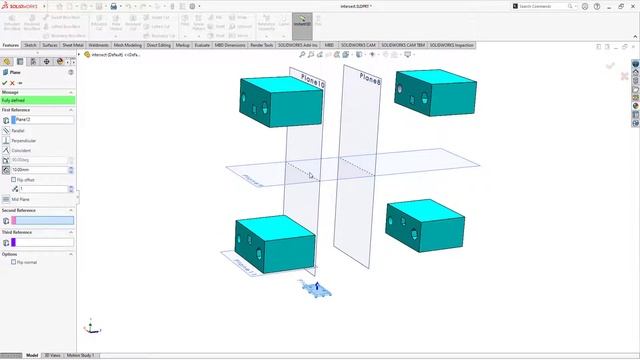Viewport: 640px width, 360px height.
Task: Click the Third Reference purple selection box
Action: click(43, 242)
